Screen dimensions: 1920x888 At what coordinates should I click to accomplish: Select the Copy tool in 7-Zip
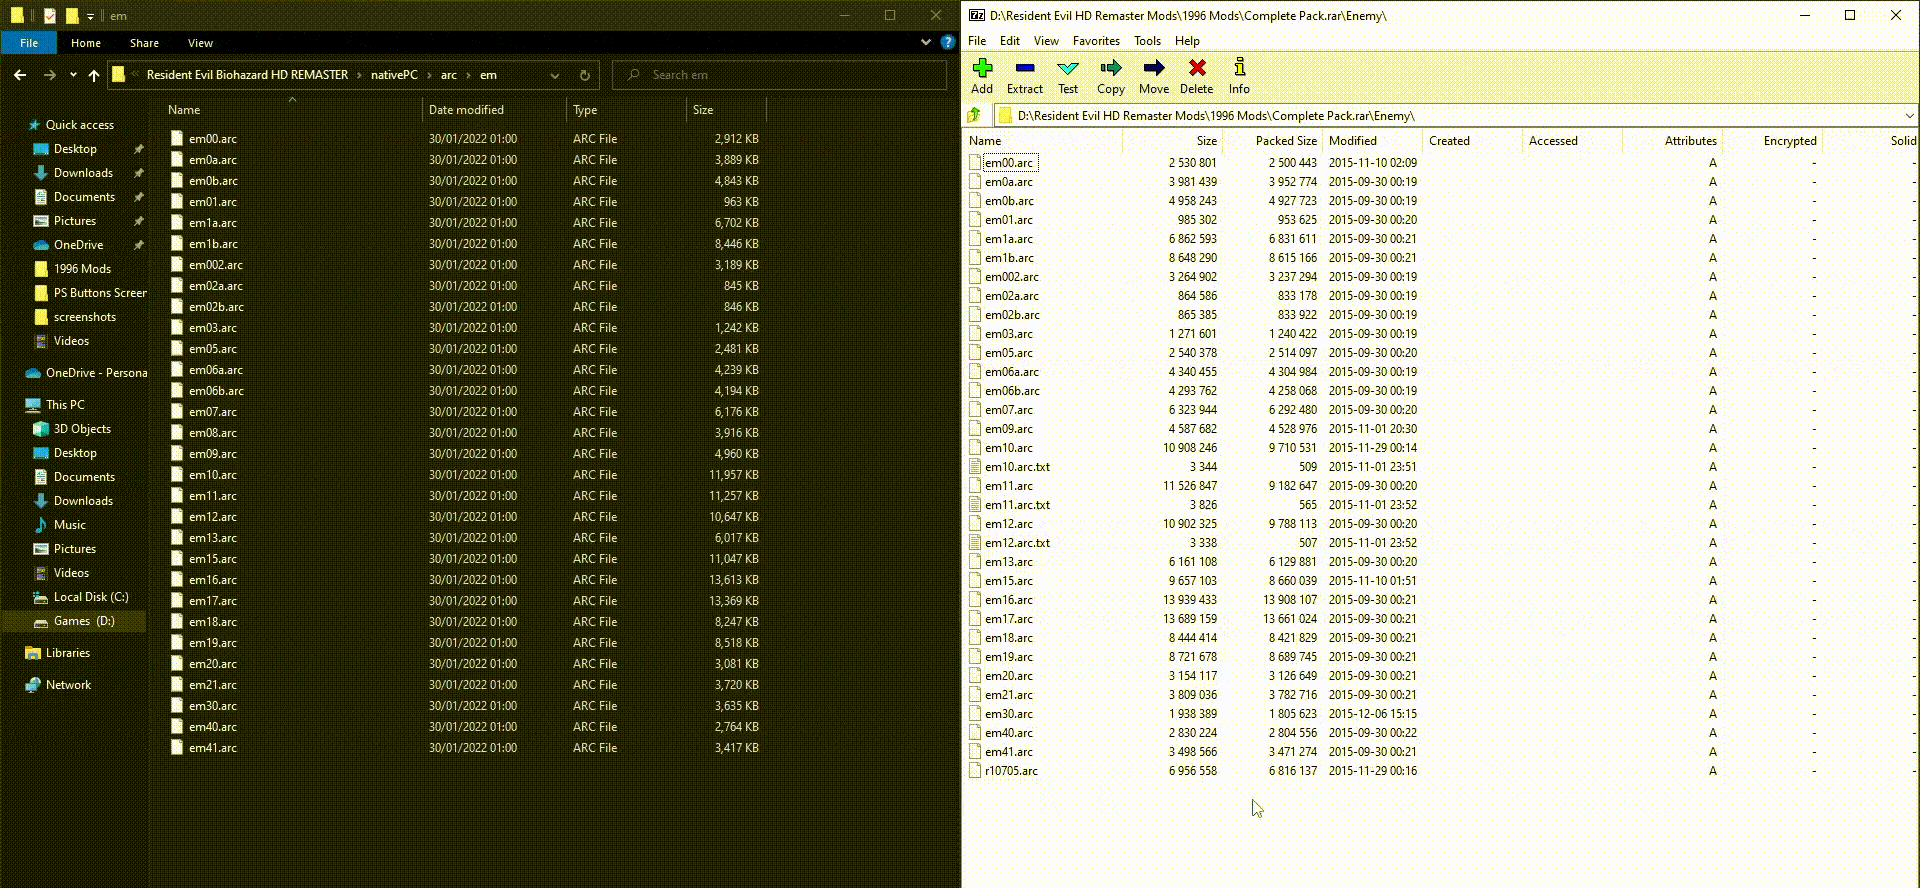1110,76
